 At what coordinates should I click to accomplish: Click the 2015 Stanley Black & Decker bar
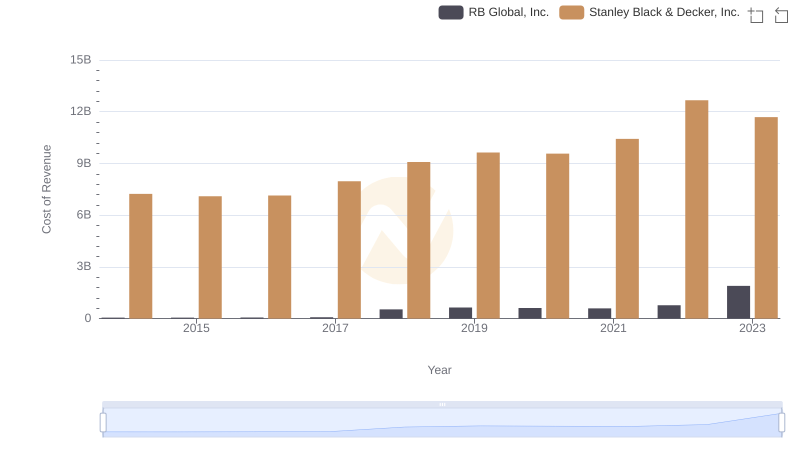coord(210,257)
